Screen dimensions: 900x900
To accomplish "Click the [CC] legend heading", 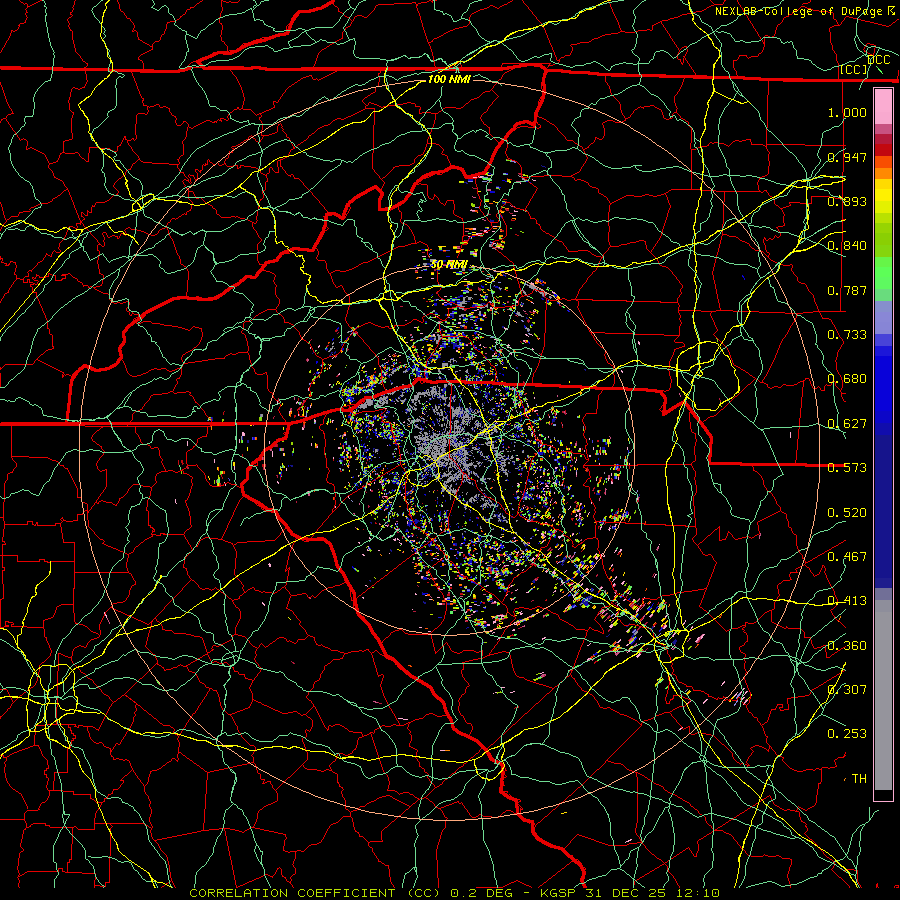I will click(x=854, y=69).
